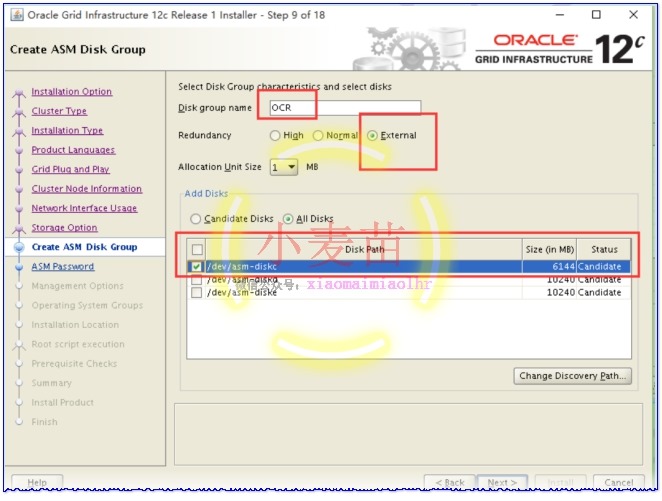
Task: Select All Disks radio button
Action: coord(288,219)
